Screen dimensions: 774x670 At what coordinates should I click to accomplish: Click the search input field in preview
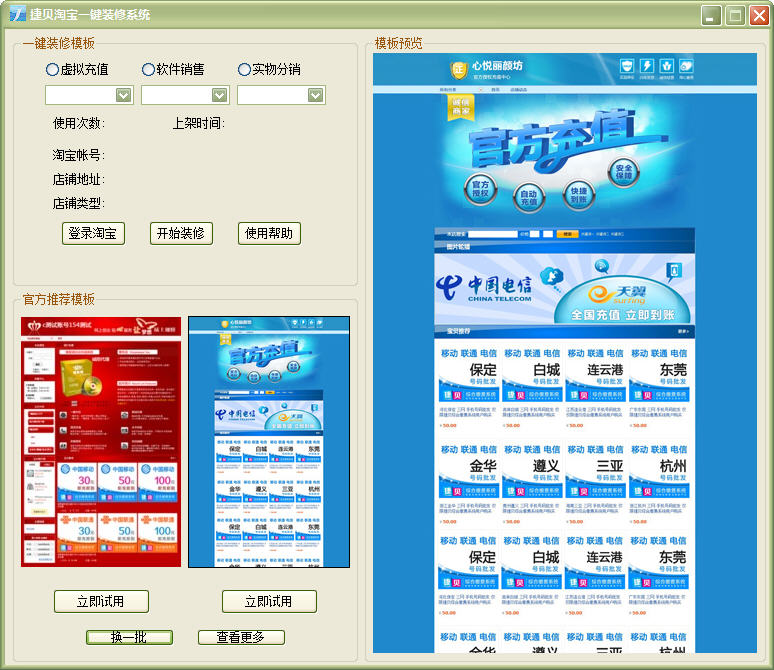pyautogui.click(x=493, y=234)
